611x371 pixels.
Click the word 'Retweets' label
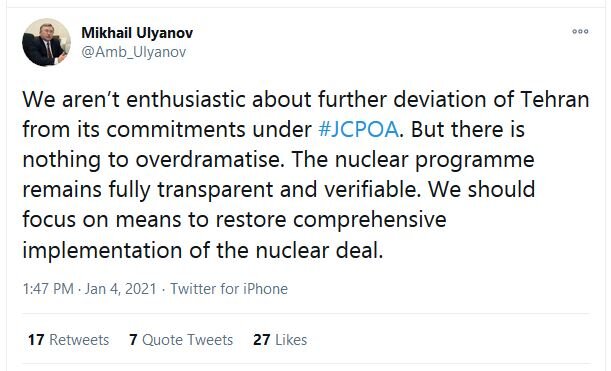[79, 339]
